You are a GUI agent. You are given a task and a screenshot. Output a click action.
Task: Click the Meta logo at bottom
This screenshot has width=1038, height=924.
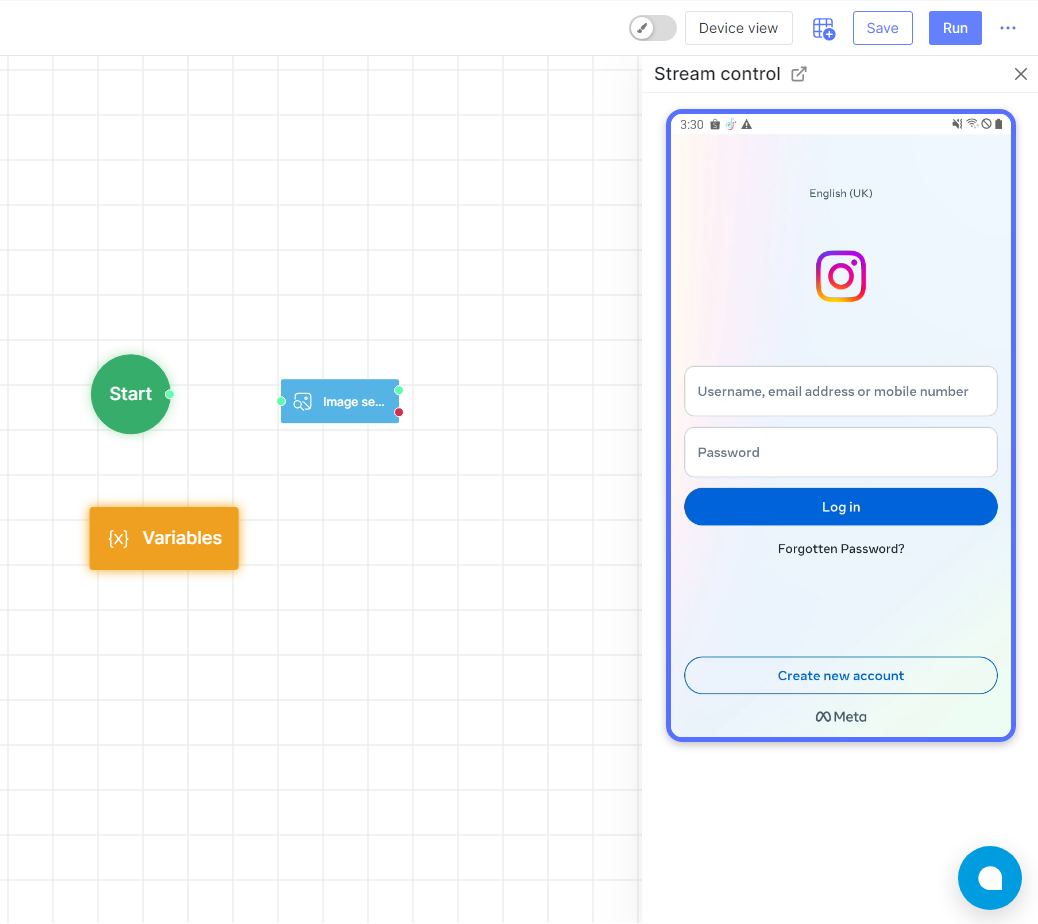pyautogui.click(x=841, y=717)
